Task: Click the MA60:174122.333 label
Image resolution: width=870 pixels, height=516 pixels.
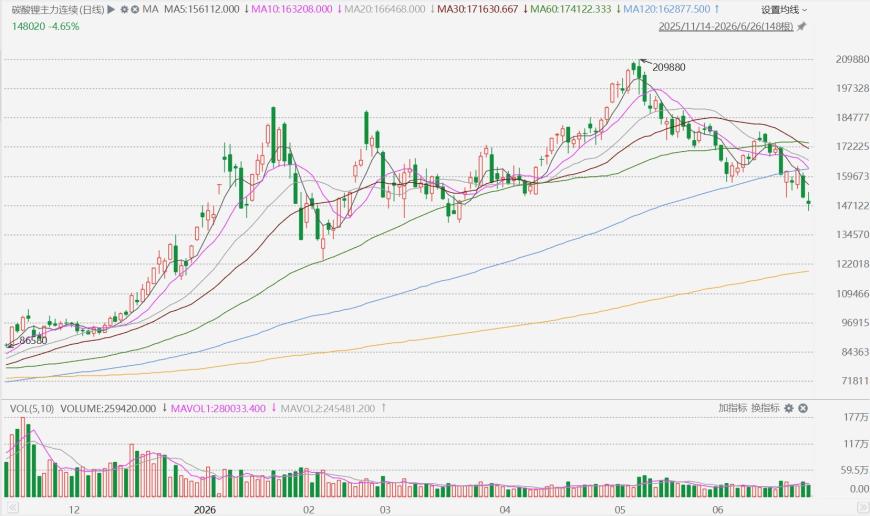Action: point(570,9)
